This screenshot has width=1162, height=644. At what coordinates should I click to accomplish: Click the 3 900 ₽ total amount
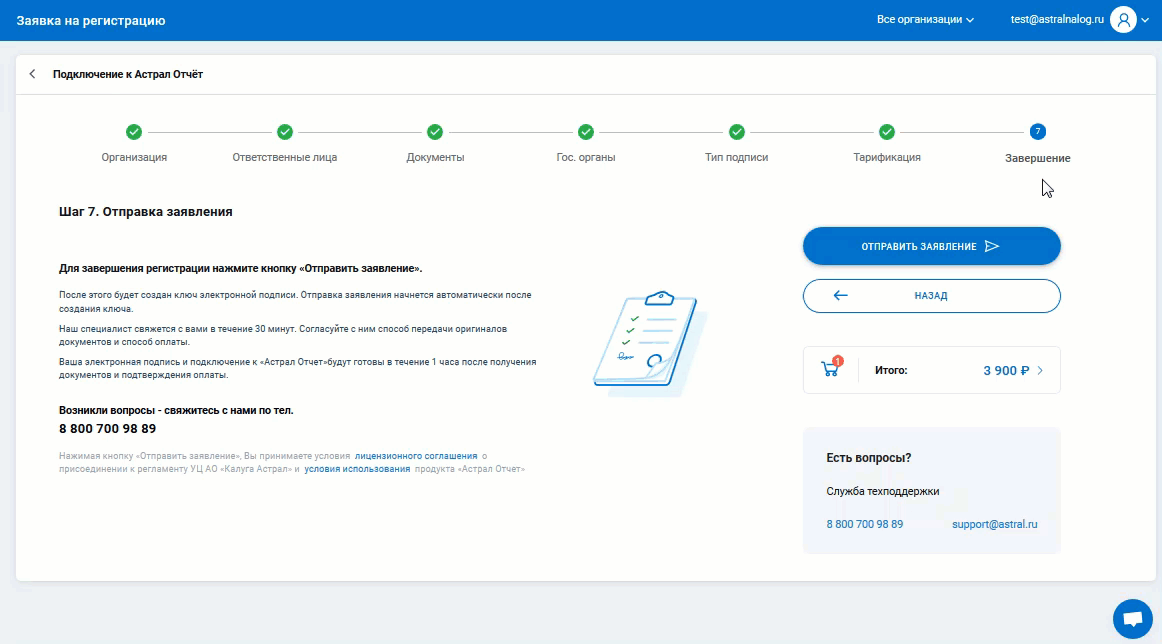click(x=1006, y=371)
